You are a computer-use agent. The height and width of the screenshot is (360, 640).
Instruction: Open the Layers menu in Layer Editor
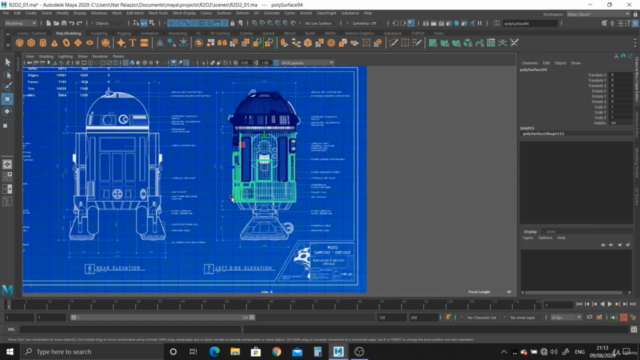(x=528, y=238)
